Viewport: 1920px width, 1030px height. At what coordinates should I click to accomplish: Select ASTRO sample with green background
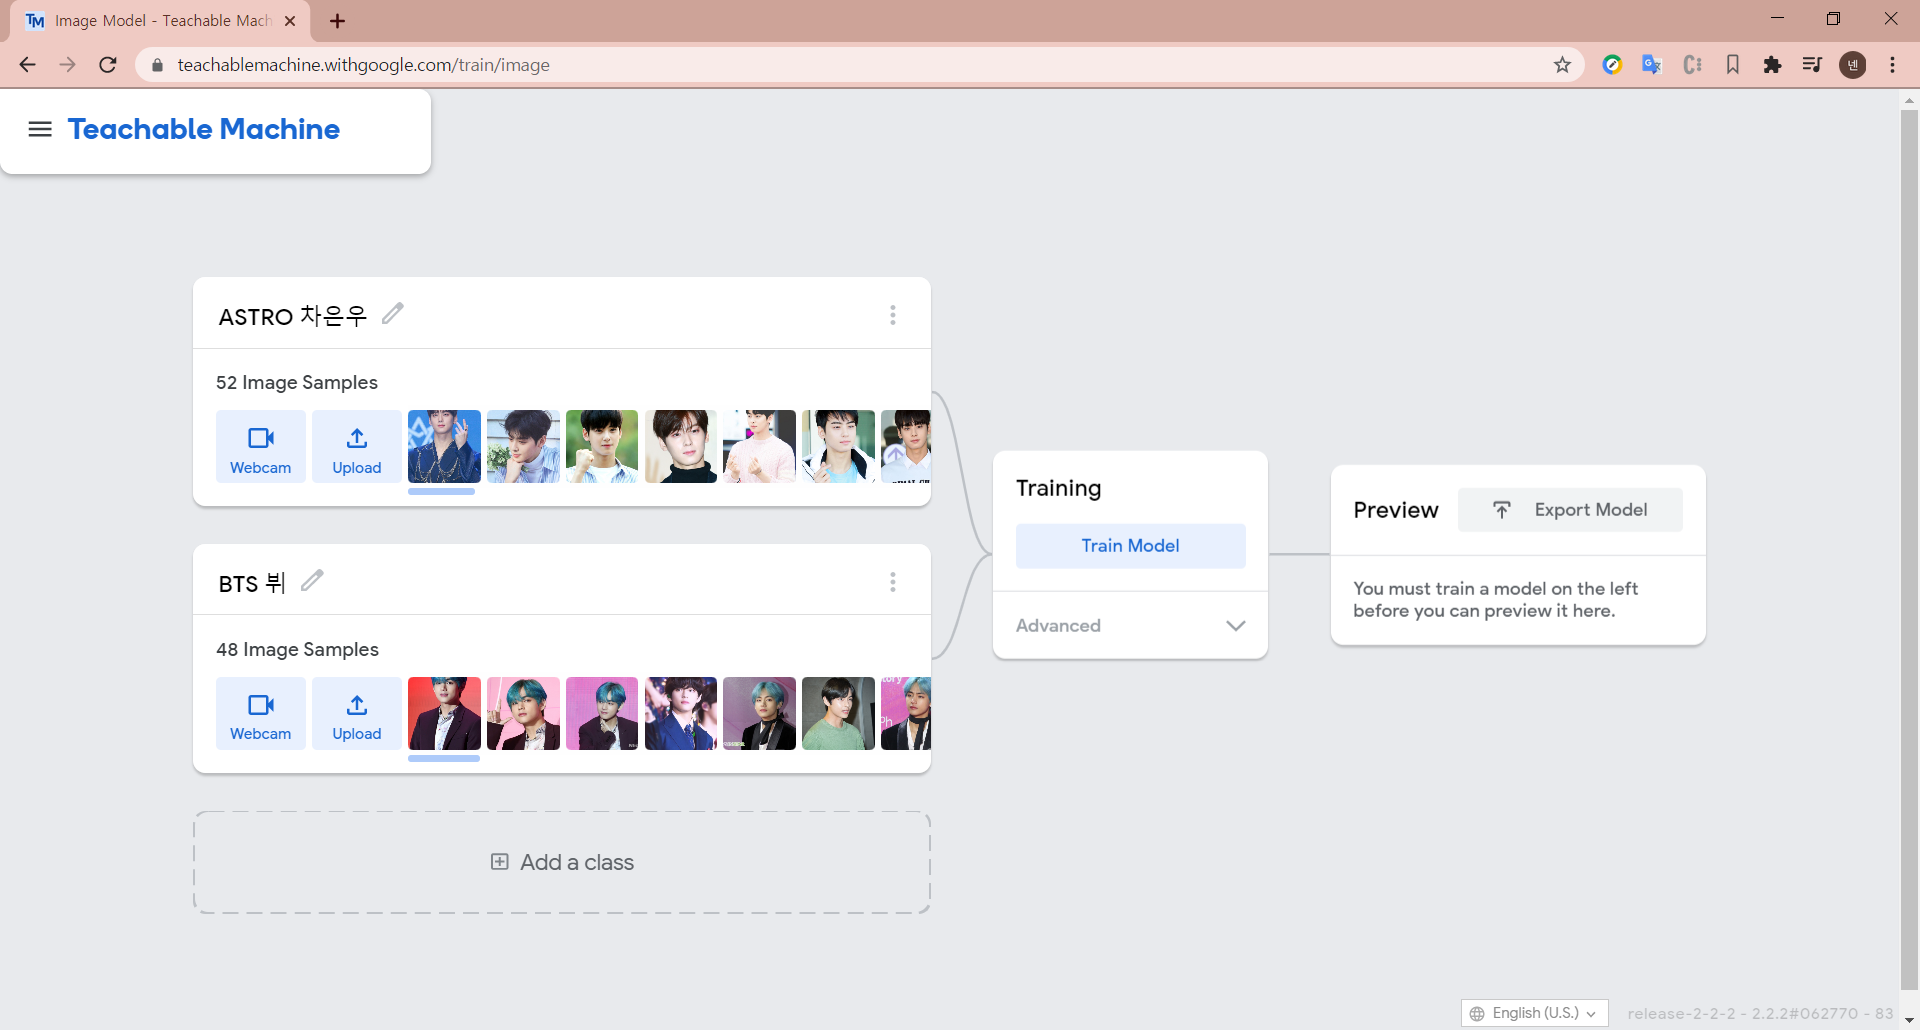pyautogui.click(x=602, y=447)
